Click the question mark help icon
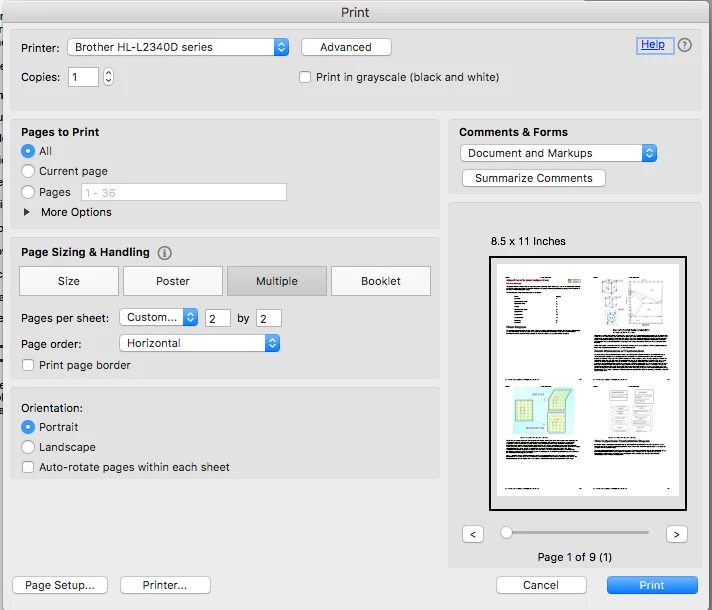 pyautogui.click(x=684, y=45)
